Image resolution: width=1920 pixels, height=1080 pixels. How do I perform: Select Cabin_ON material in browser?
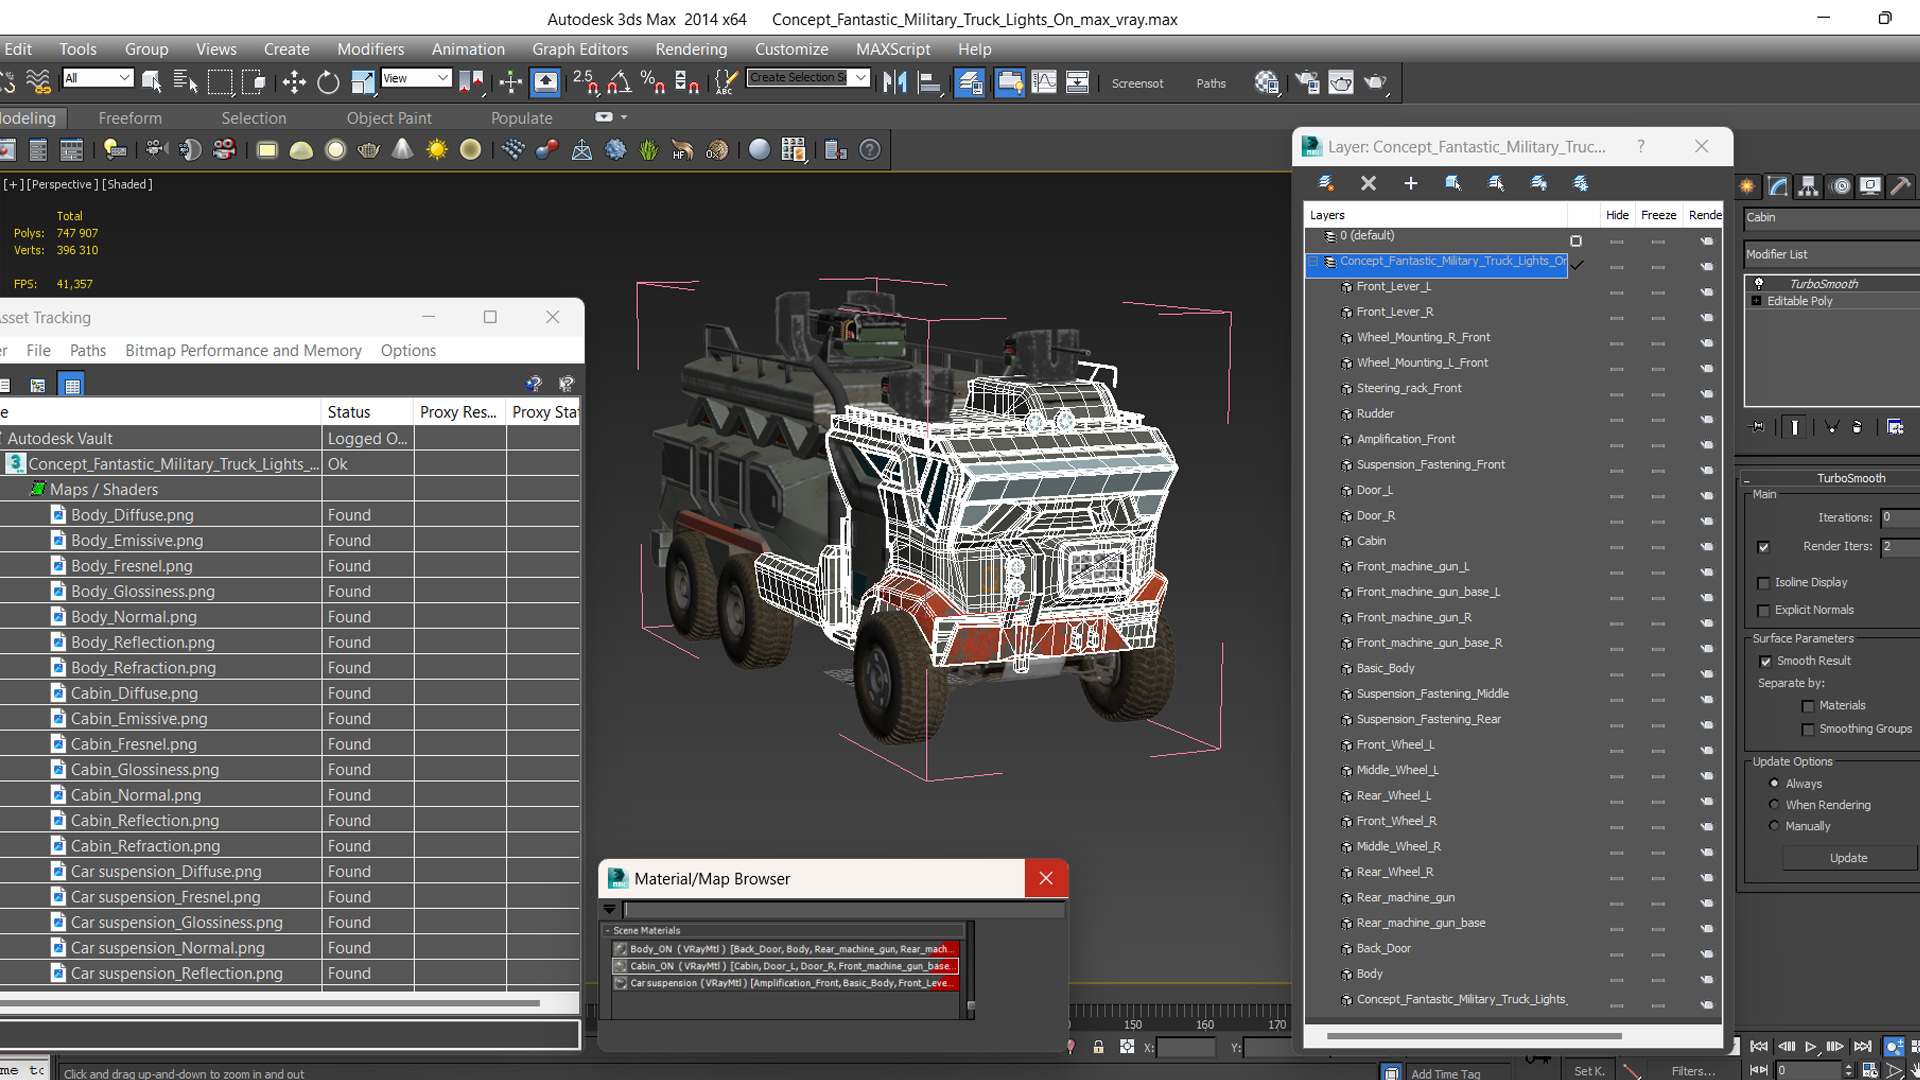coord(785,966)
